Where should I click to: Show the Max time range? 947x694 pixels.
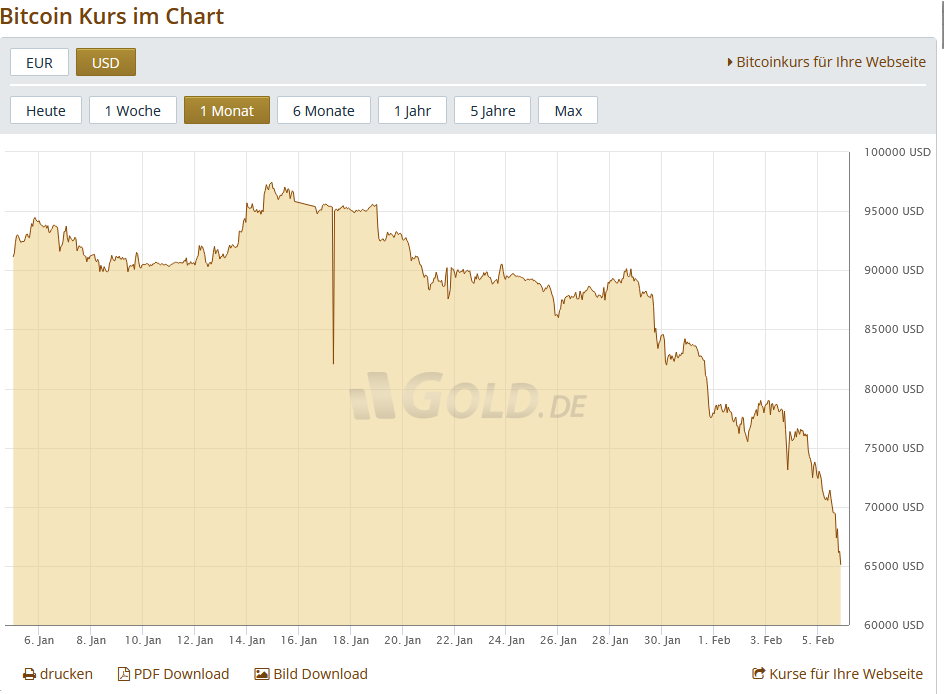(568, 111)
